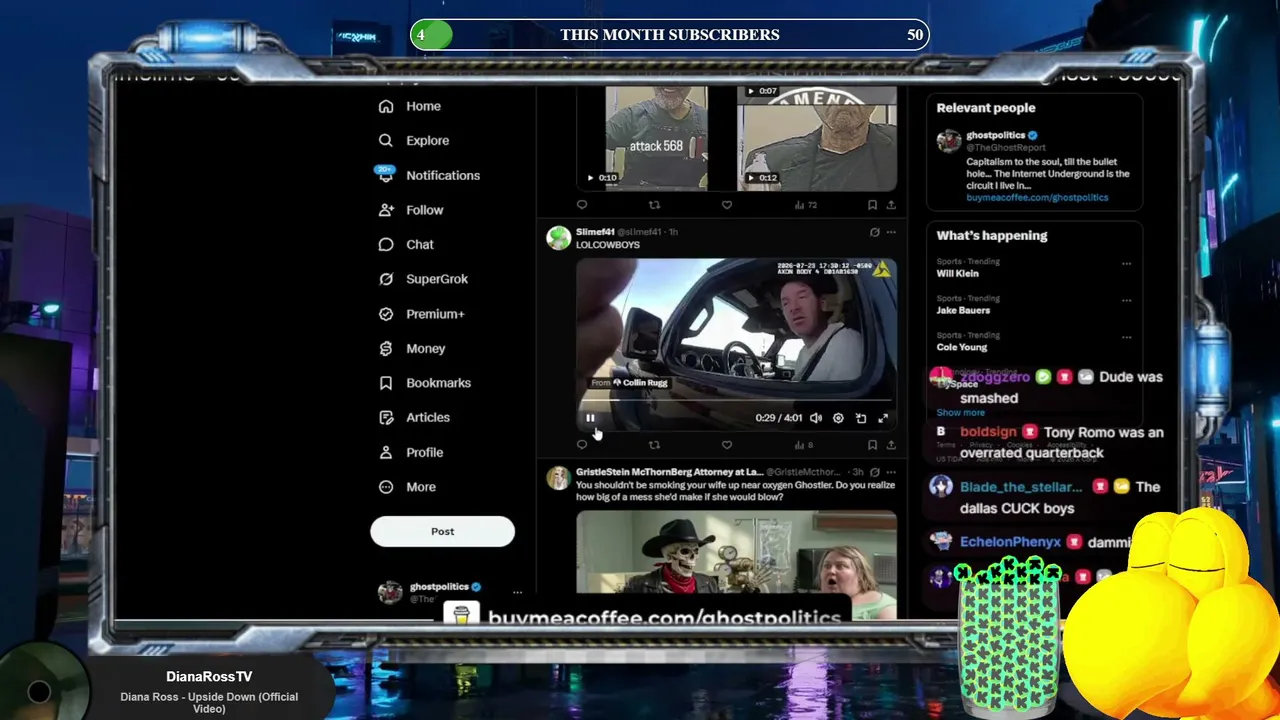The height and width of the screenshot is (720, 1280).
Task: Like the post with 72 views
Action: click(x=727, y=205)
